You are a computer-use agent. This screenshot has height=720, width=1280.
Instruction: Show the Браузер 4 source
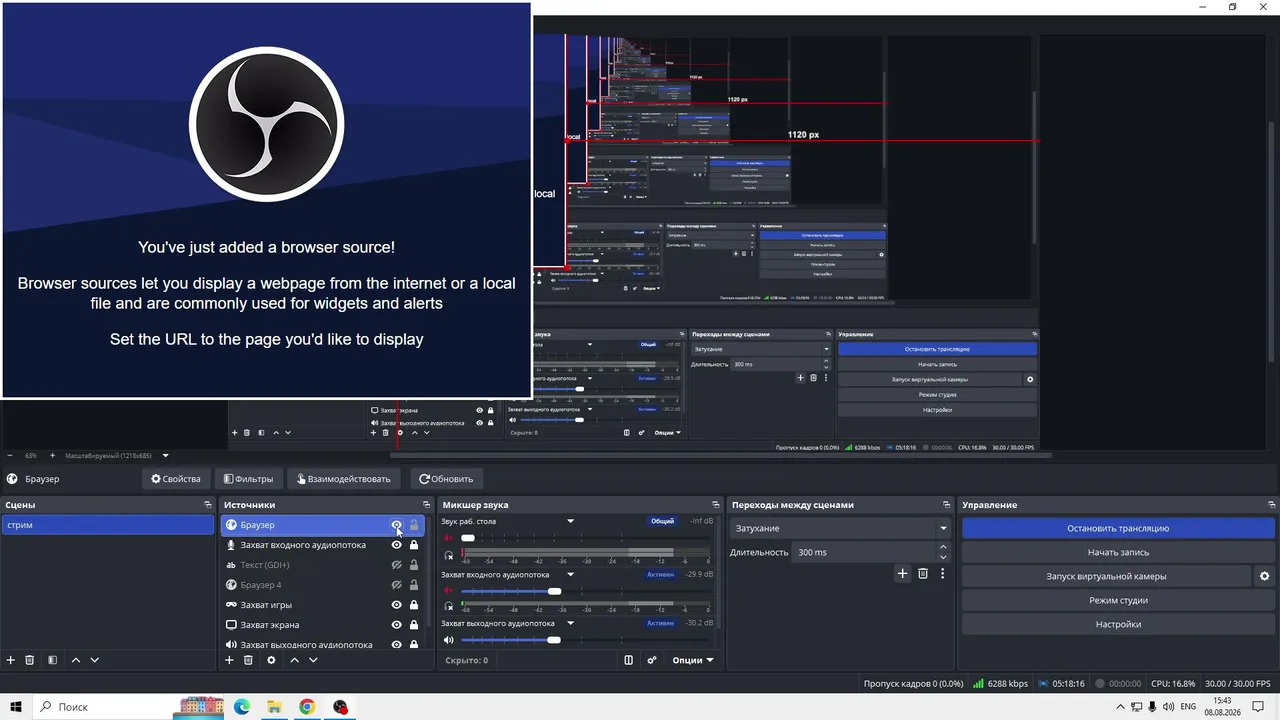coord(396,585)
